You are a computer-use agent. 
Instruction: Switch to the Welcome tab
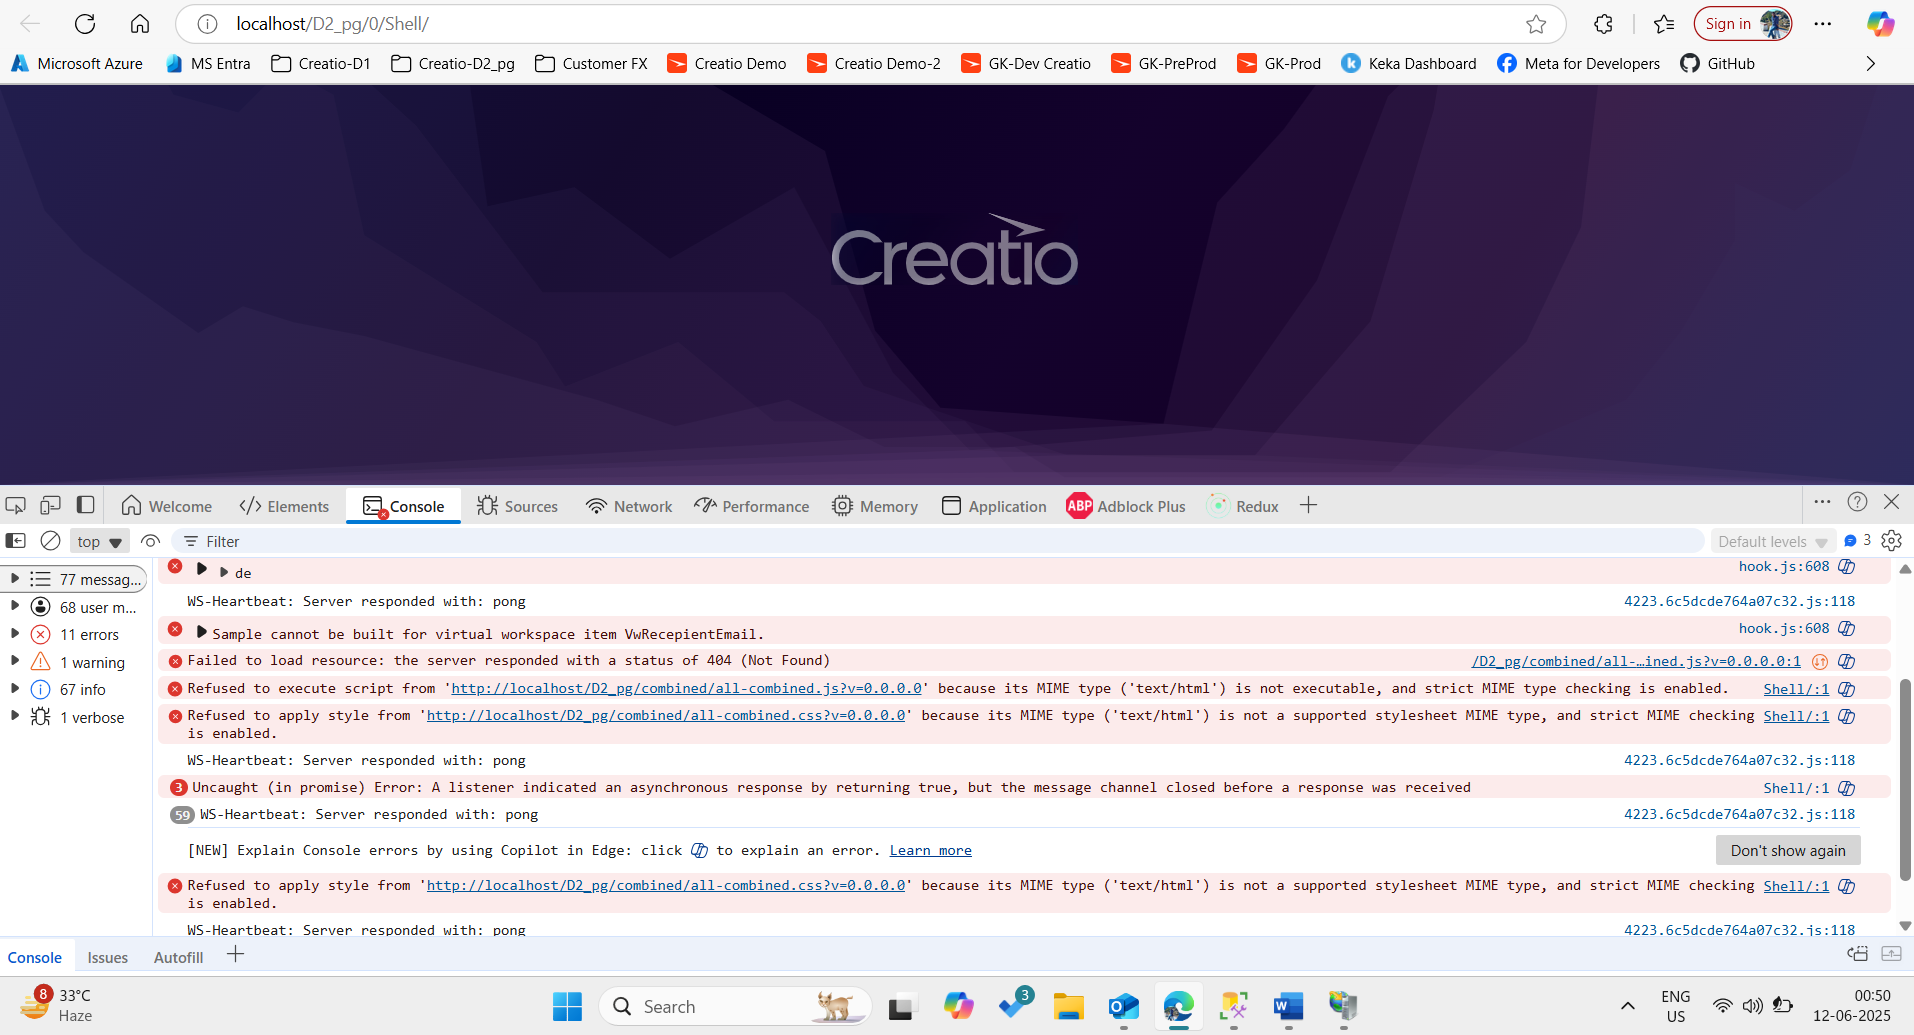pyautogui.click(x=166, y=506)
